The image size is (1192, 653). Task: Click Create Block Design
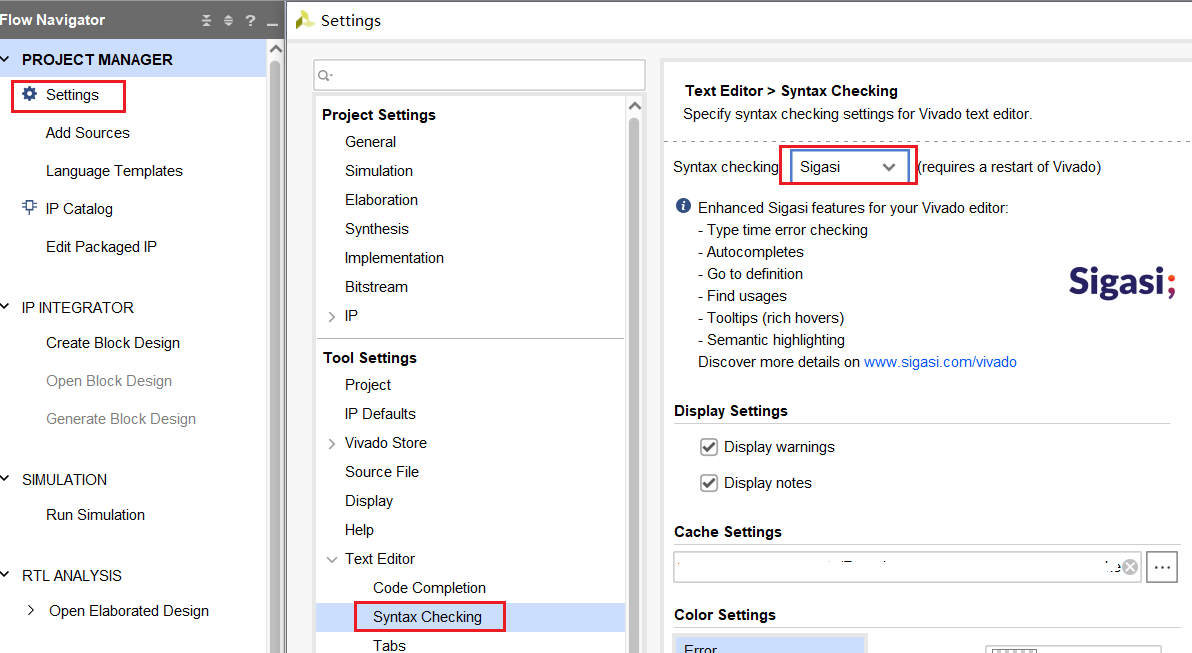[113, 343]
